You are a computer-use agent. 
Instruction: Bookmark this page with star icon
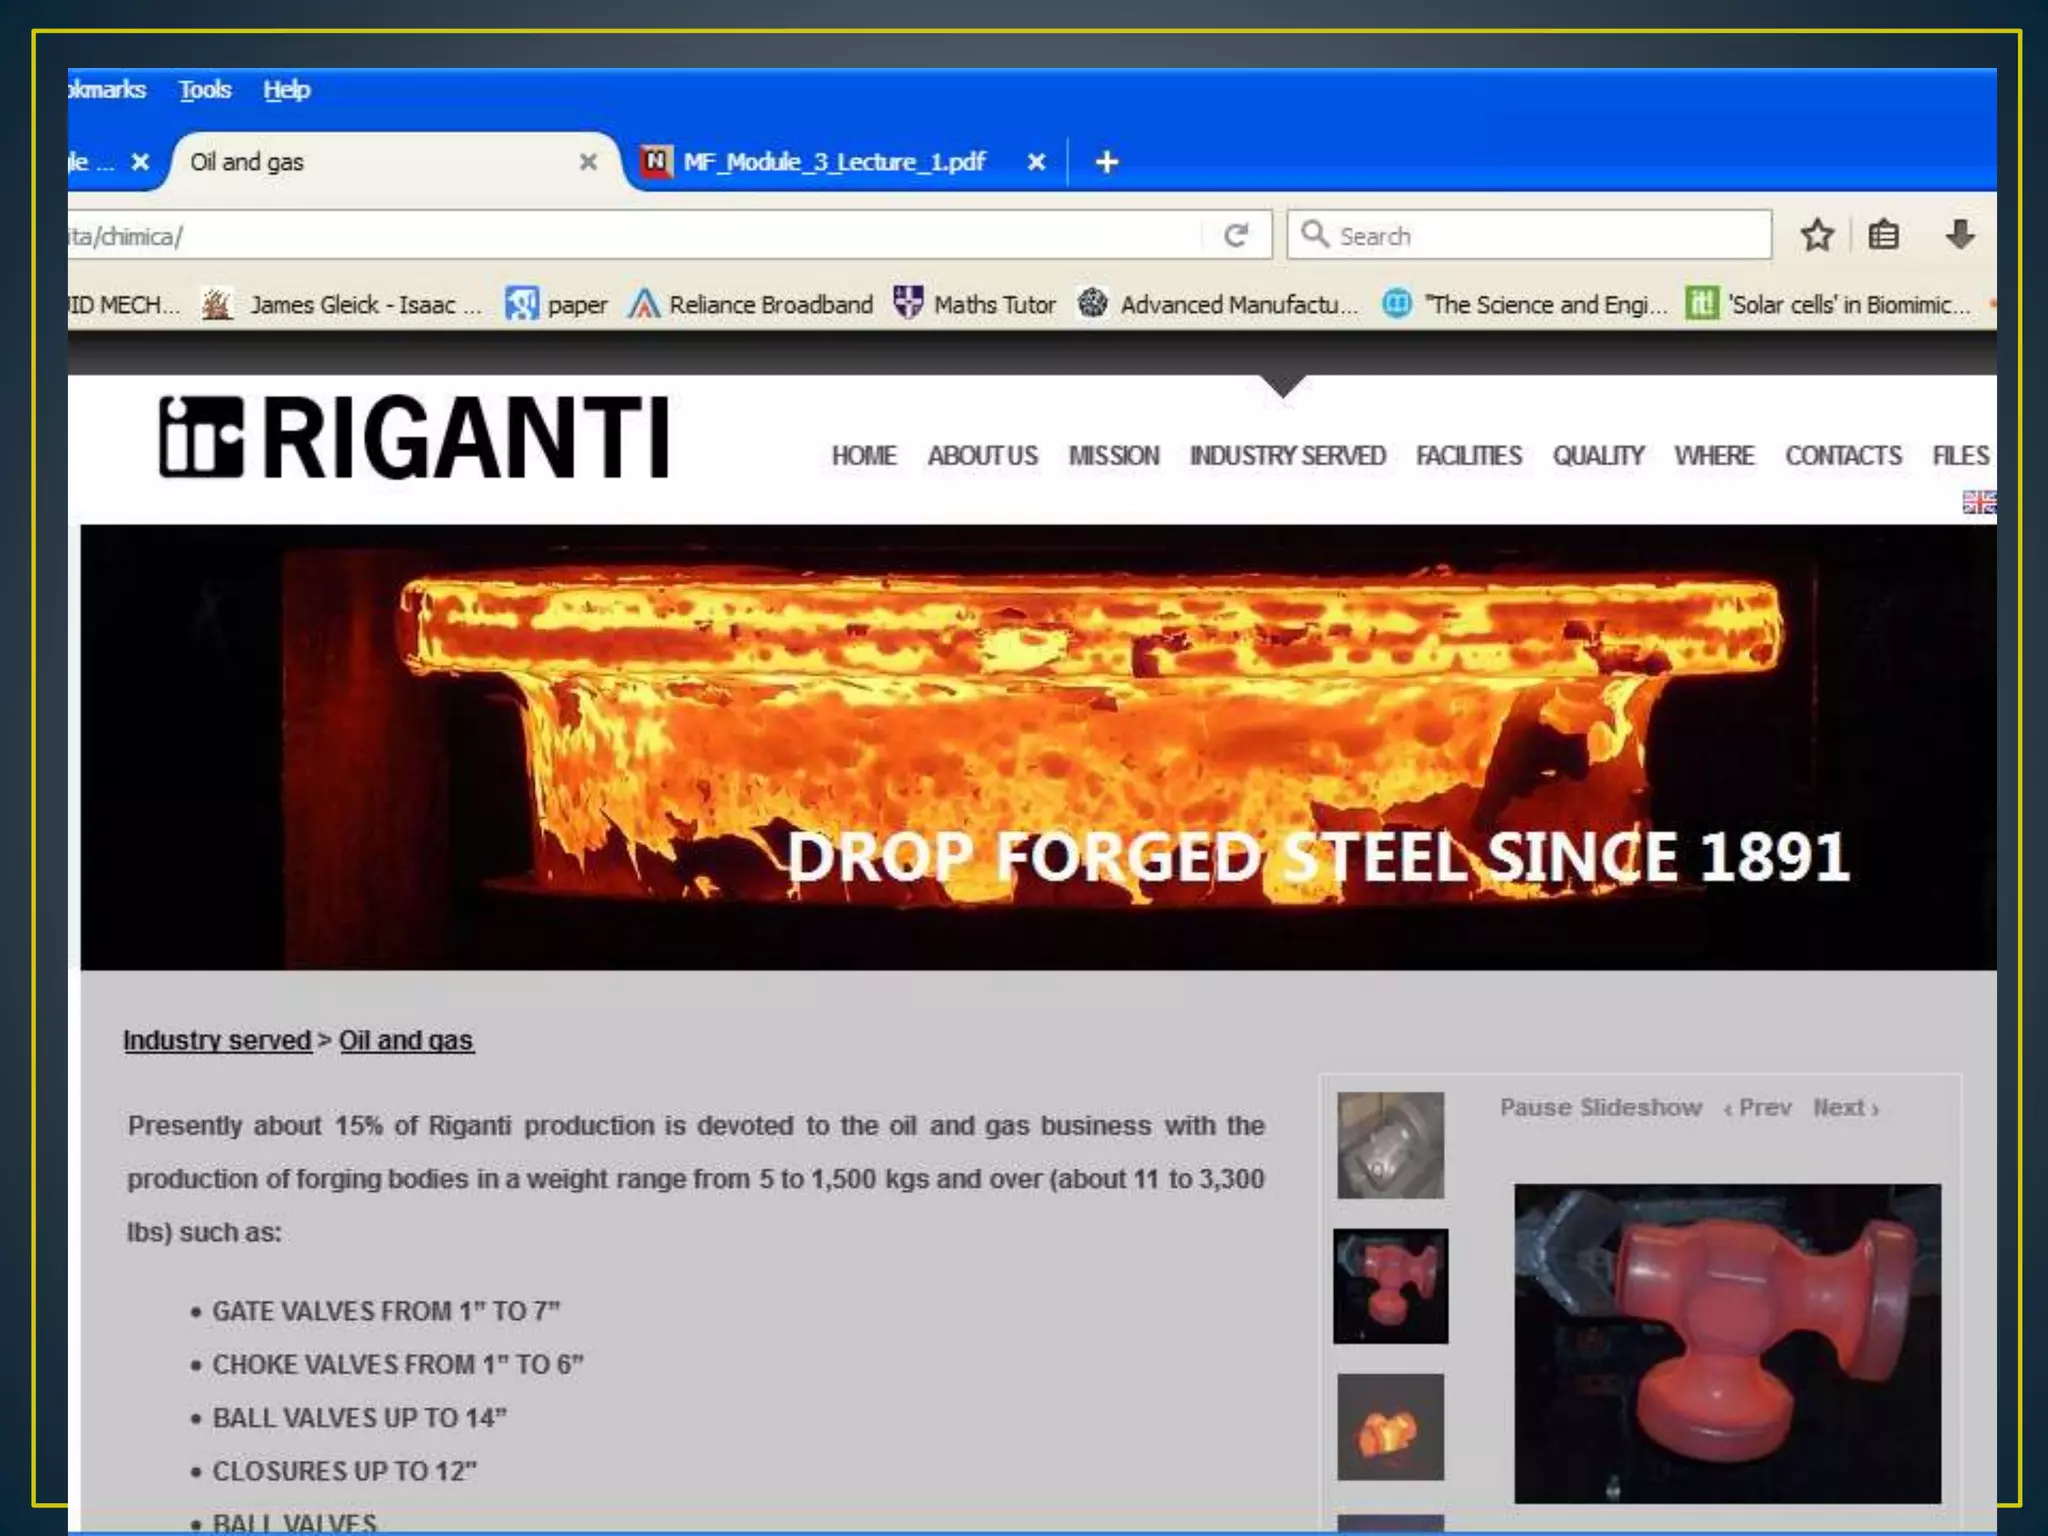tap(1817, 236)
